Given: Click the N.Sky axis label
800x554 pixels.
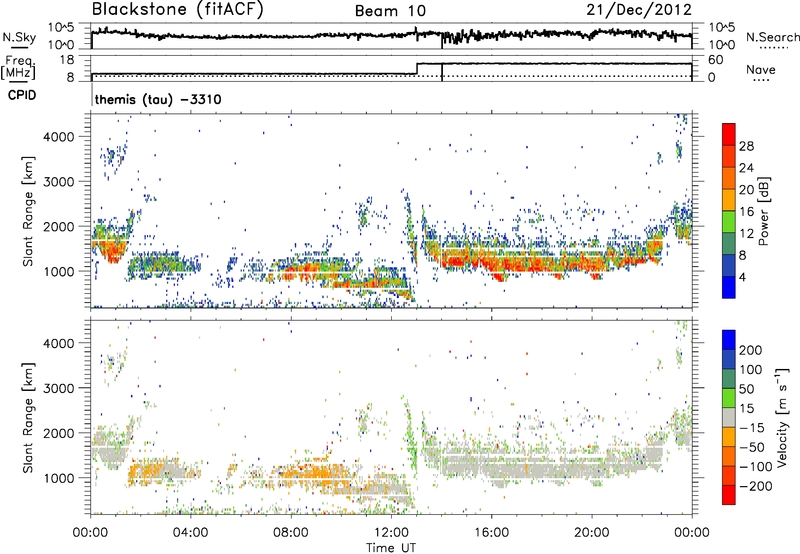Looking at the screenshot, I should [x=19, y=37].
